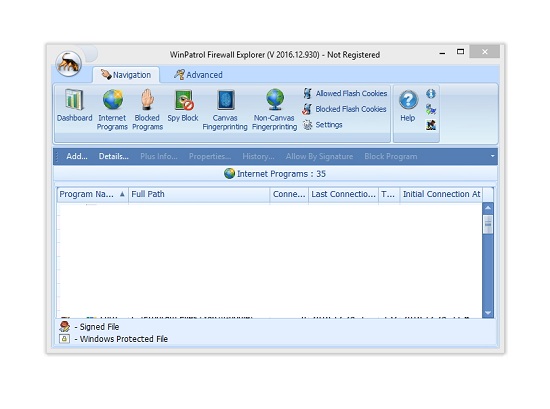Sort by Initial Connection At column
This screenshot has width=550, height=409.
click(441, 194)
